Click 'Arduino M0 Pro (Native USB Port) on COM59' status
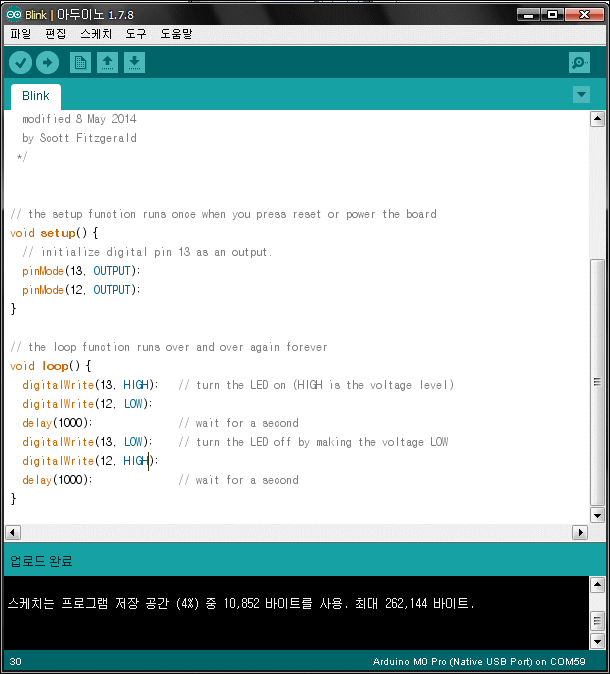This screenshot has width=610, height=674. pyautogui.click(x=479, y=661)
